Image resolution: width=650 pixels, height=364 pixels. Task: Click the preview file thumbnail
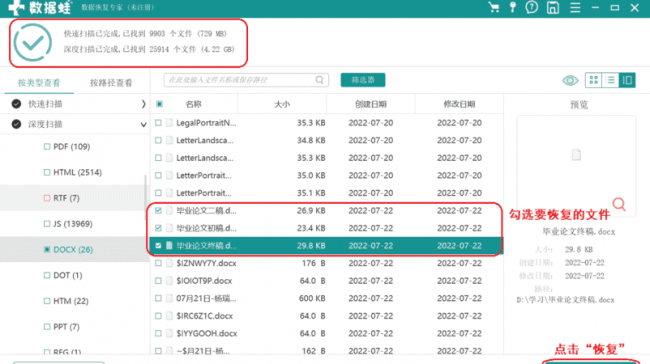[x=576, y=155]
